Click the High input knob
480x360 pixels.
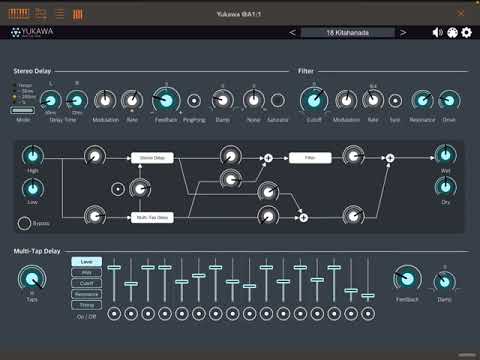click(33, 156)
